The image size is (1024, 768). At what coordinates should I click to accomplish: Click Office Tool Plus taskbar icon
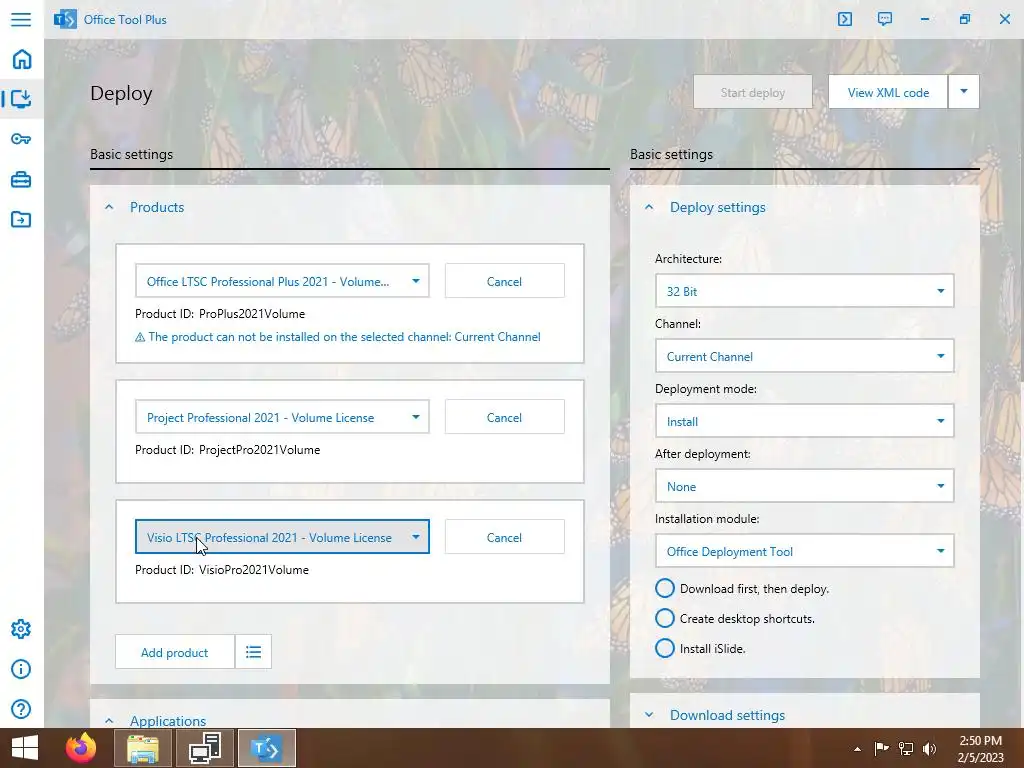click(x=266, y=748)
